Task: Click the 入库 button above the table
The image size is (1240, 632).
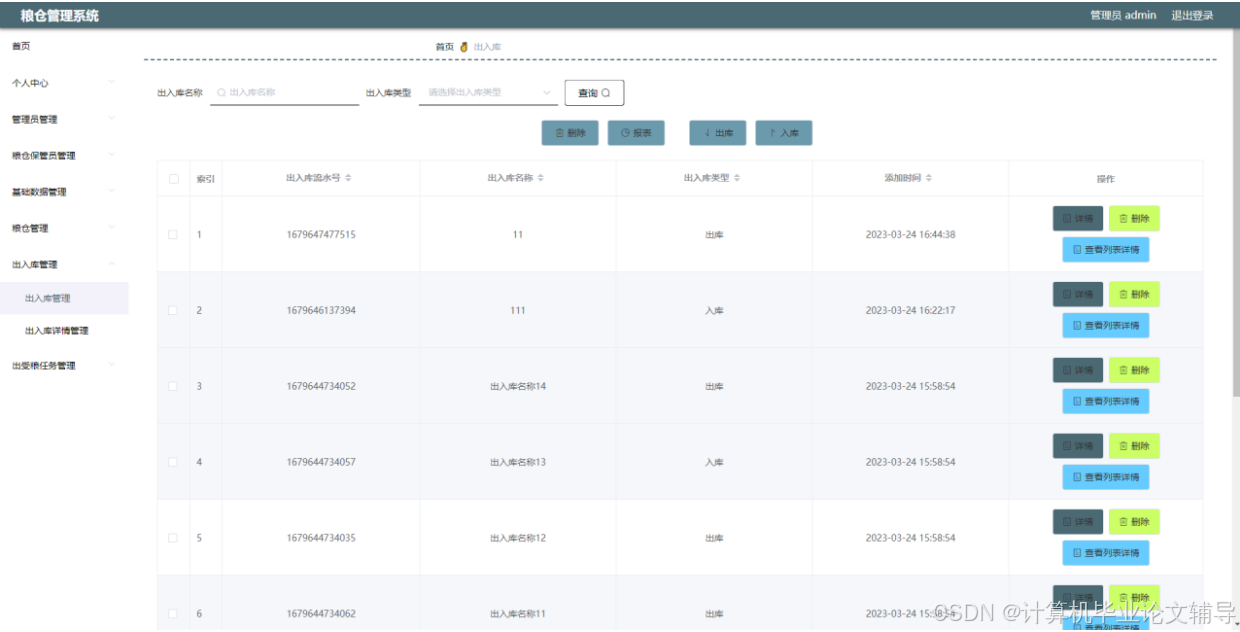Action: (783, 133)
